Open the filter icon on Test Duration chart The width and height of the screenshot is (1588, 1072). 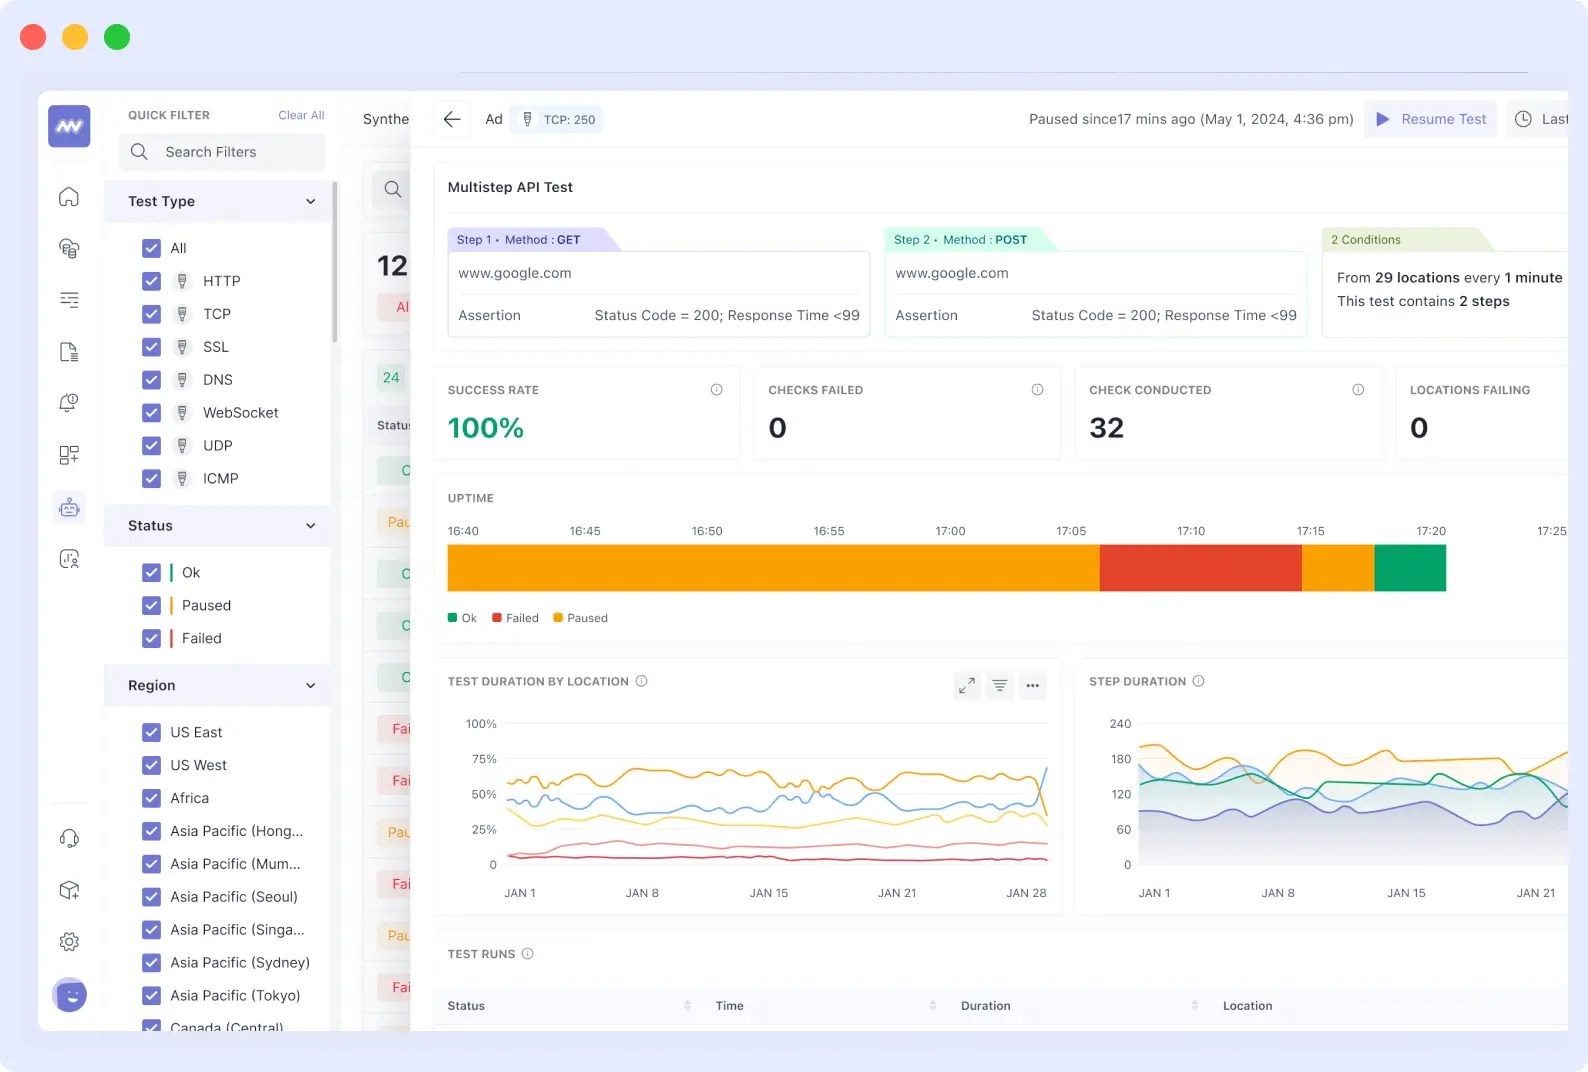[x=1000, y=686]
